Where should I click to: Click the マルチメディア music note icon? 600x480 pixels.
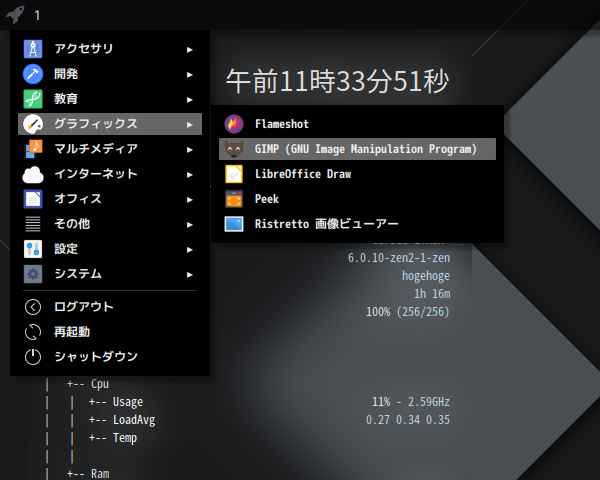[33, 149]
